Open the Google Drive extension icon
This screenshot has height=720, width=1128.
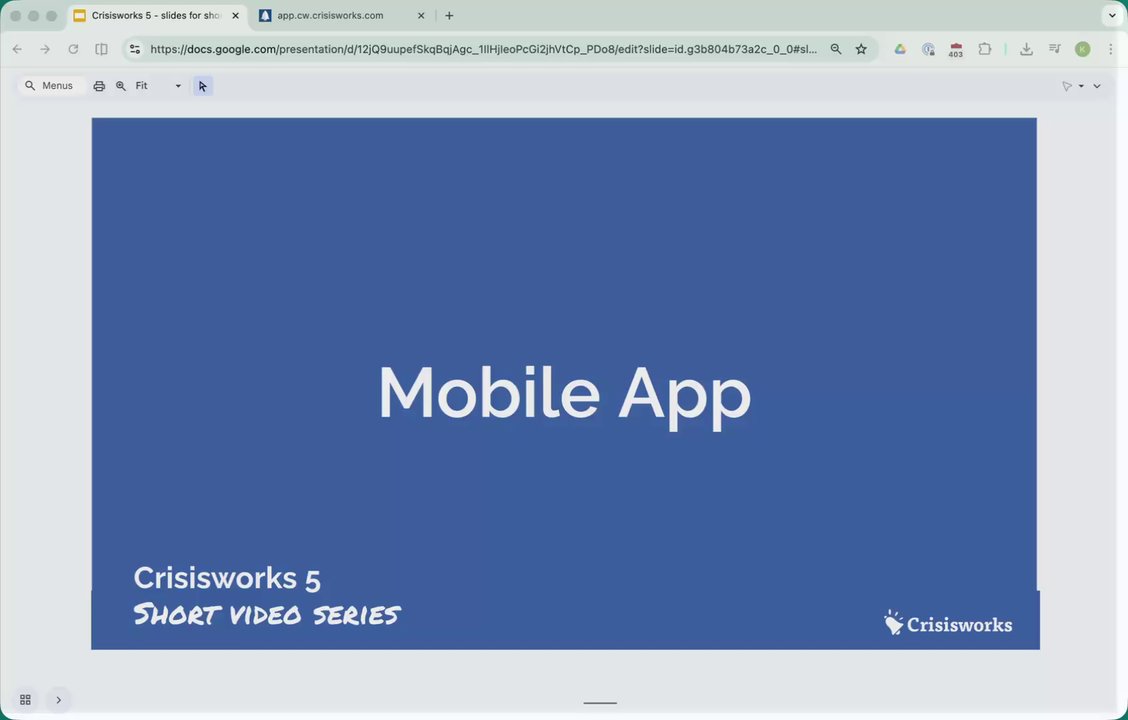900,49
